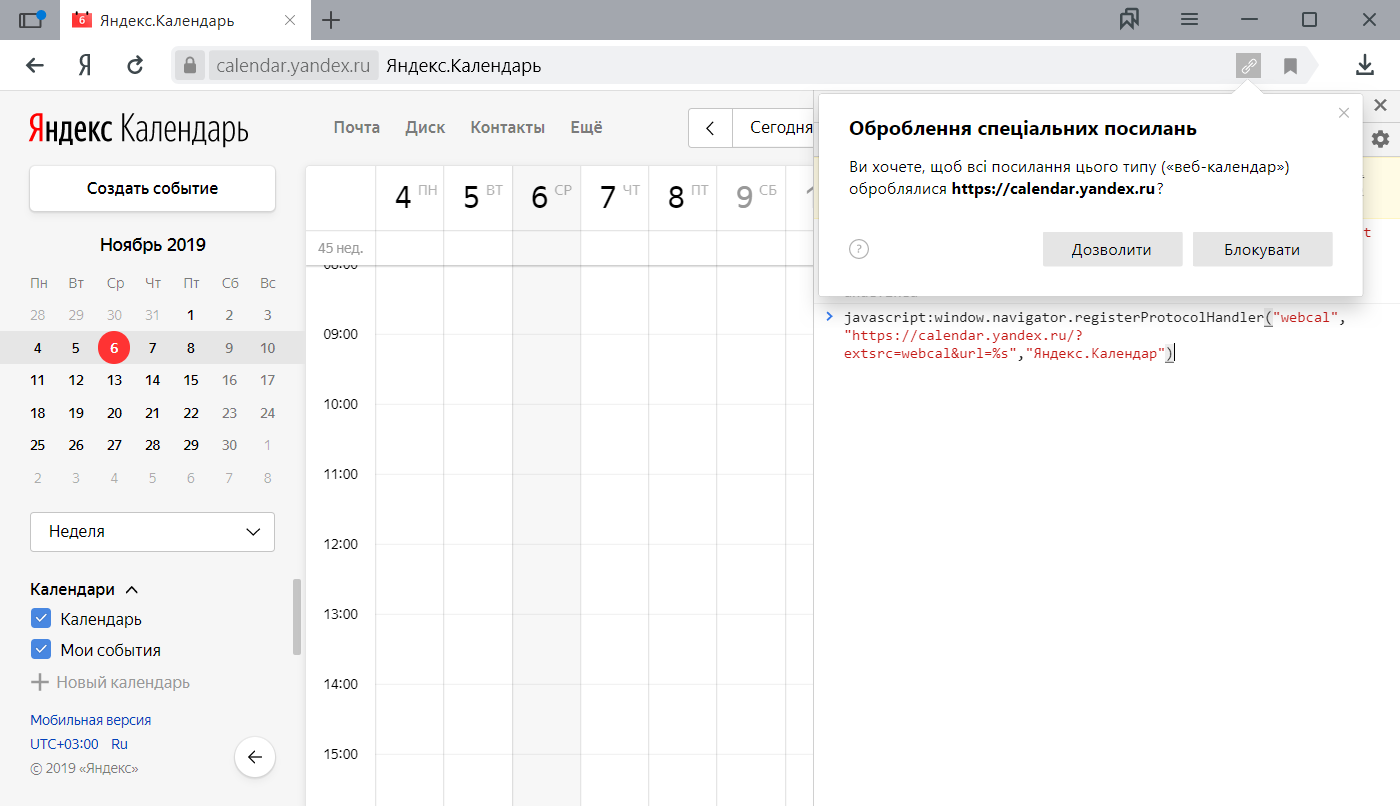Click the Блокувати button

(x=1262, y=249)
